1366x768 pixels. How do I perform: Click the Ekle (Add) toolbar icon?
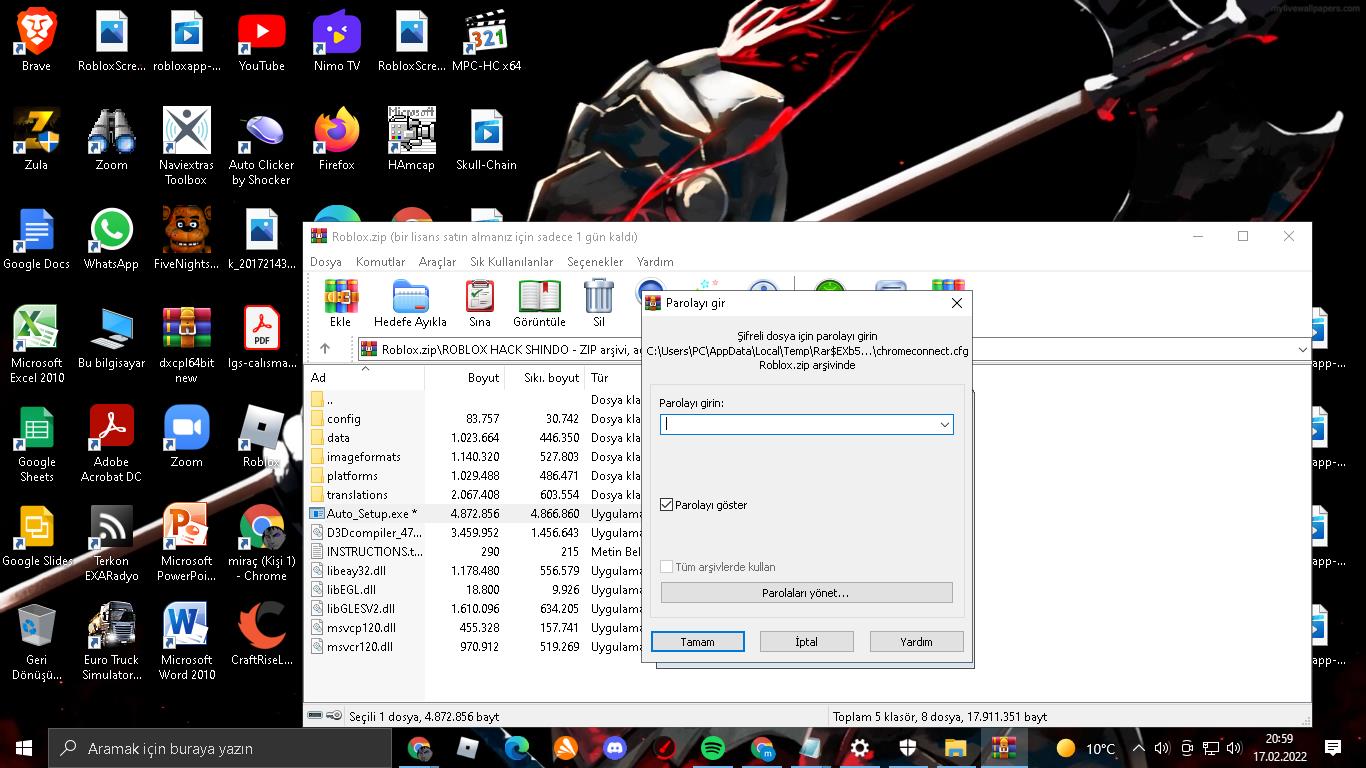pyautogui.click(x=340, y=302)
